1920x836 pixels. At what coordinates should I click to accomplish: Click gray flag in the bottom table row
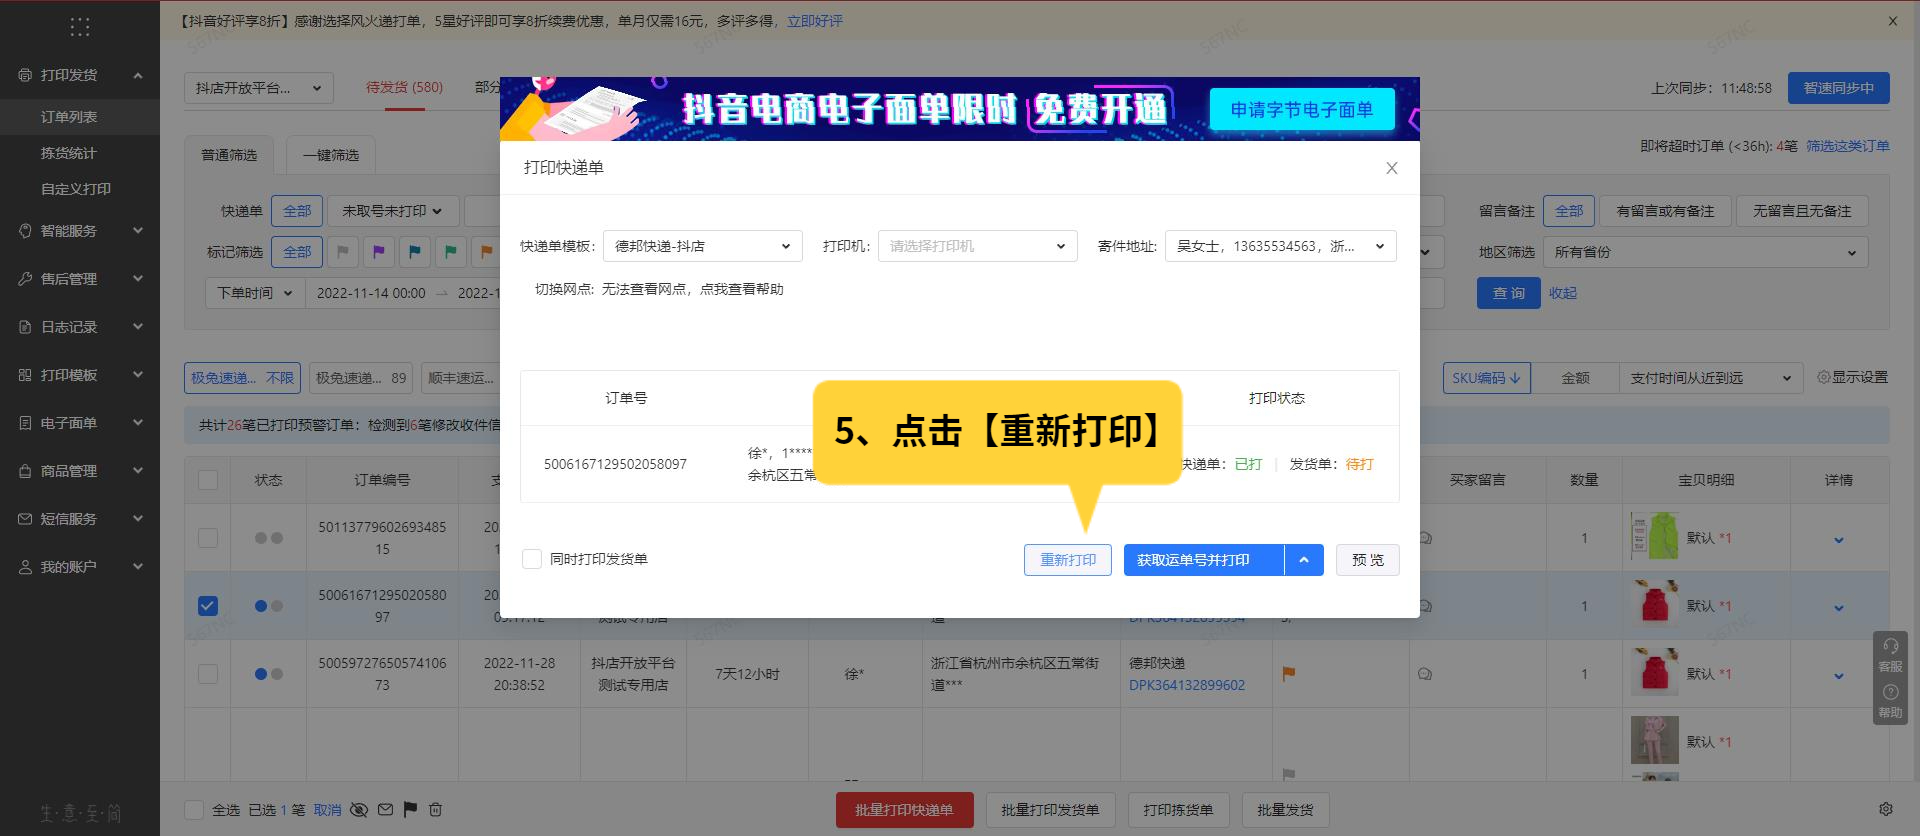point(1289,774)
